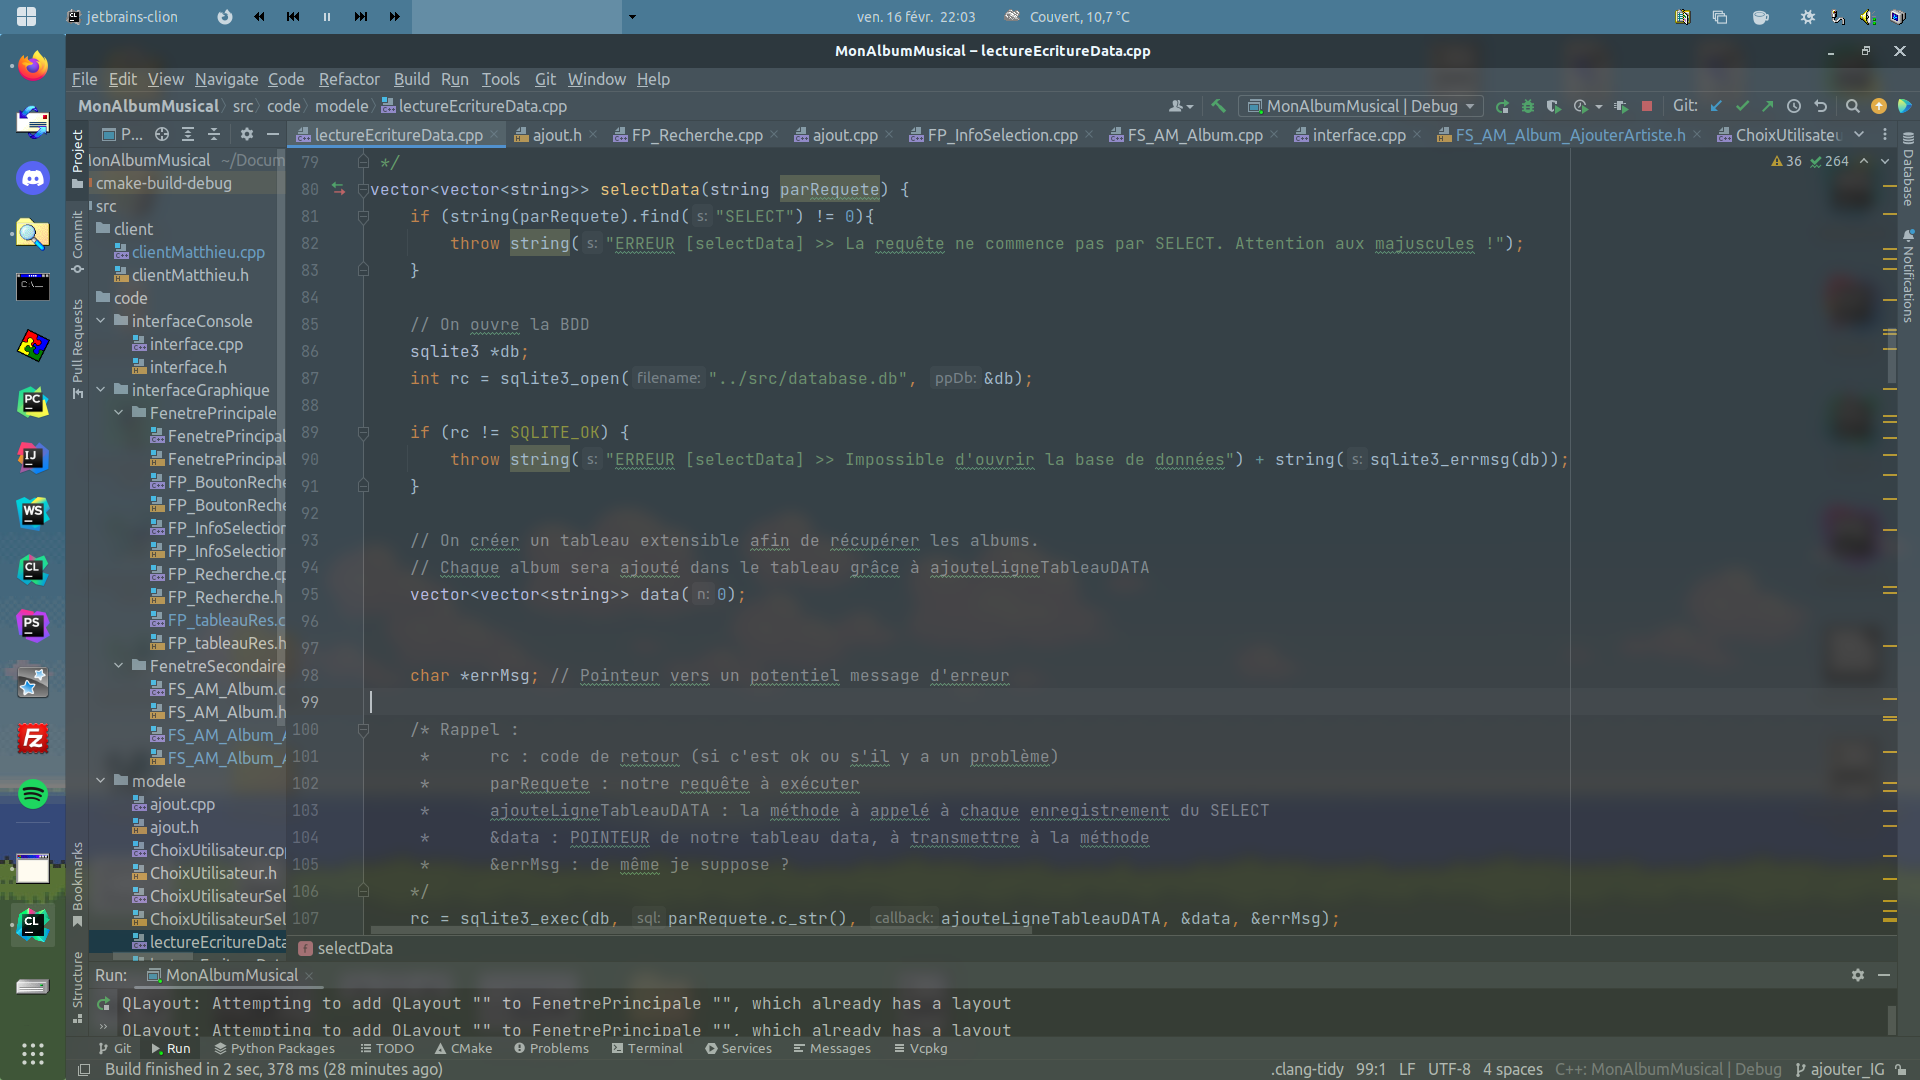Open Project panel gear options
This screenshot has width=1920, height=1080.
point(247,134)
